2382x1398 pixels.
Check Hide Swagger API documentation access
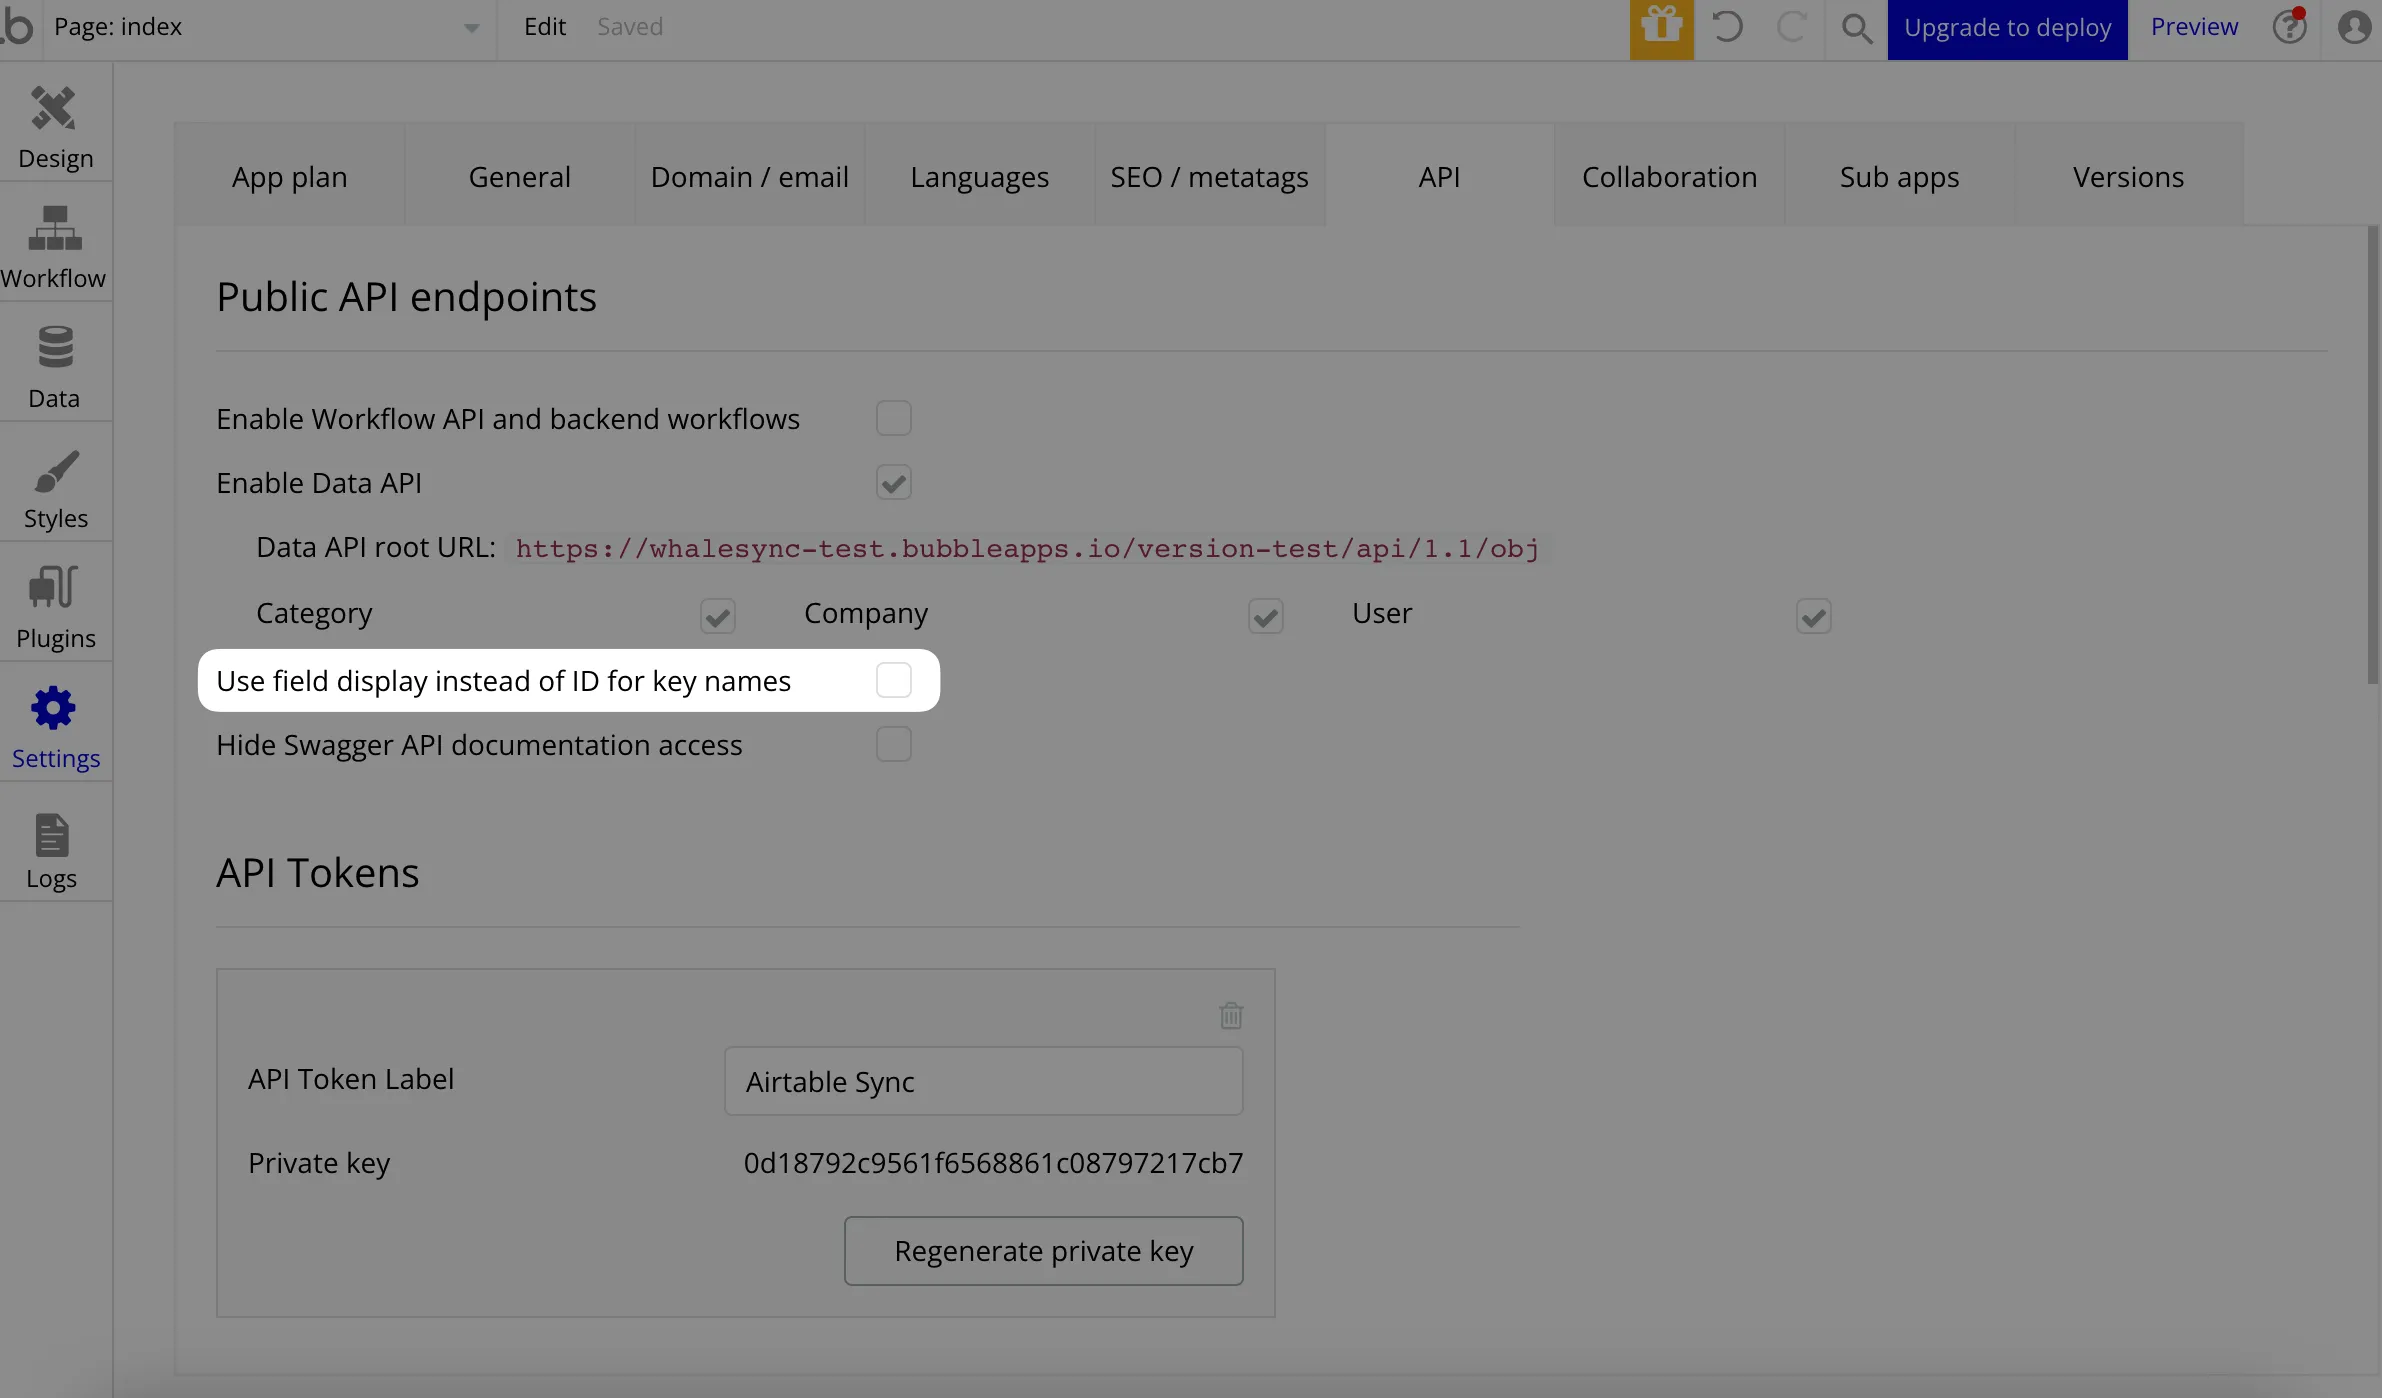[894, 744]
